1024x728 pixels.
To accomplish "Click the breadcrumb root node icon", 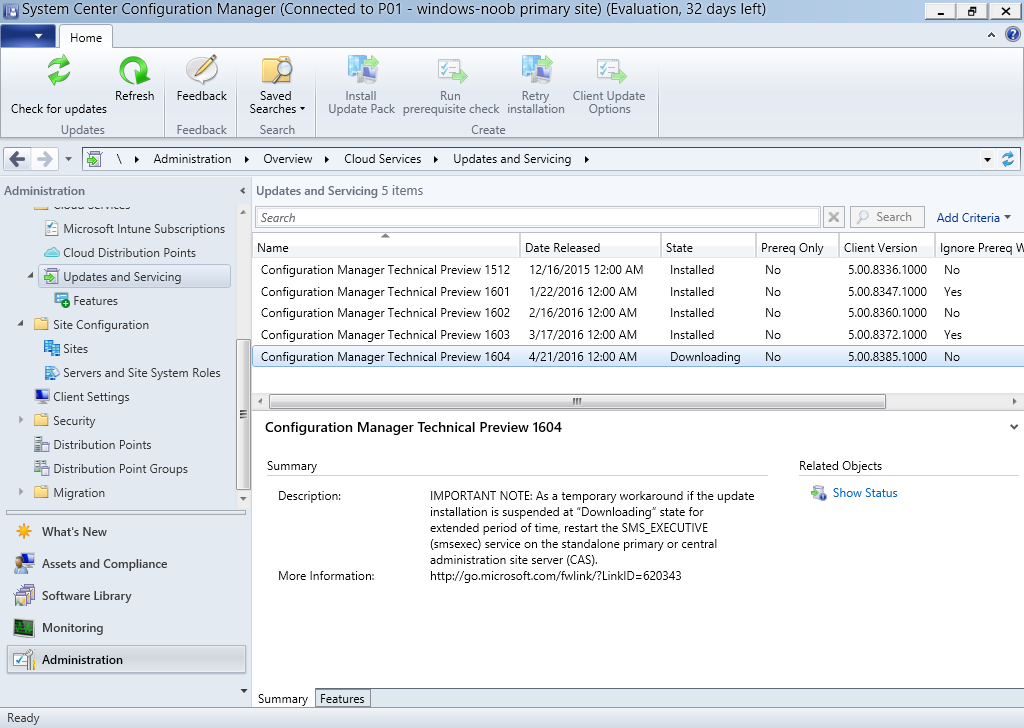I will (x=94, y=159).
